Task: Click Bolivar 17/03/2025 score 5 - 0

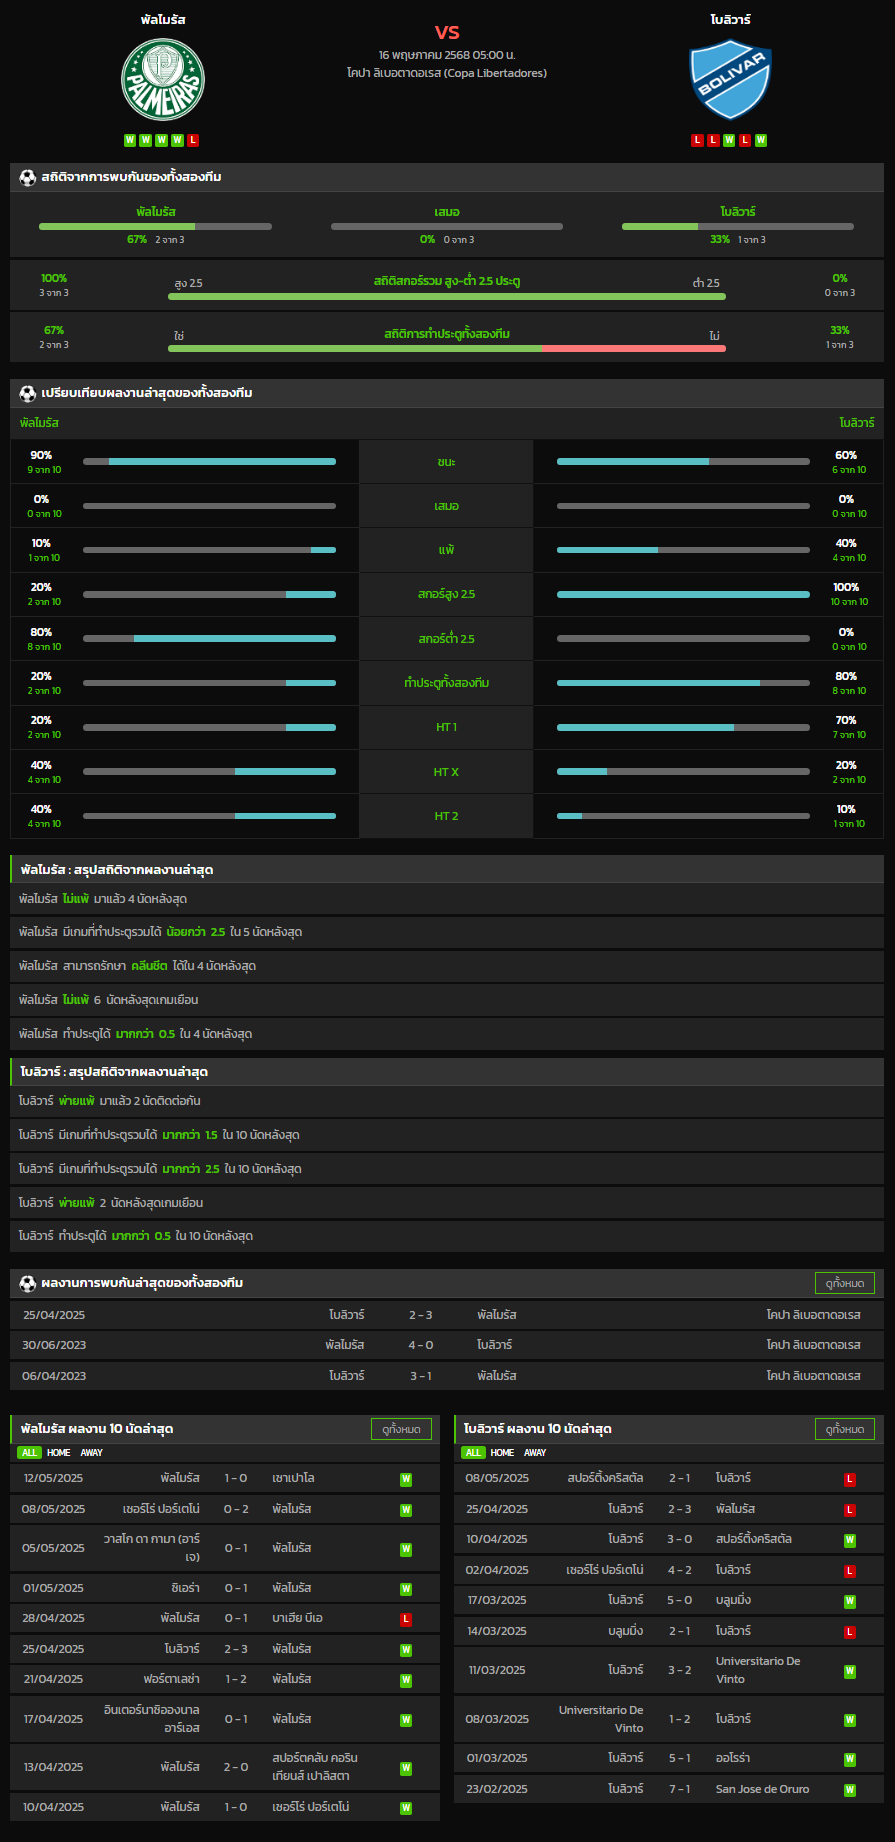Action: pyautogui.click(x=680, y=1600)
